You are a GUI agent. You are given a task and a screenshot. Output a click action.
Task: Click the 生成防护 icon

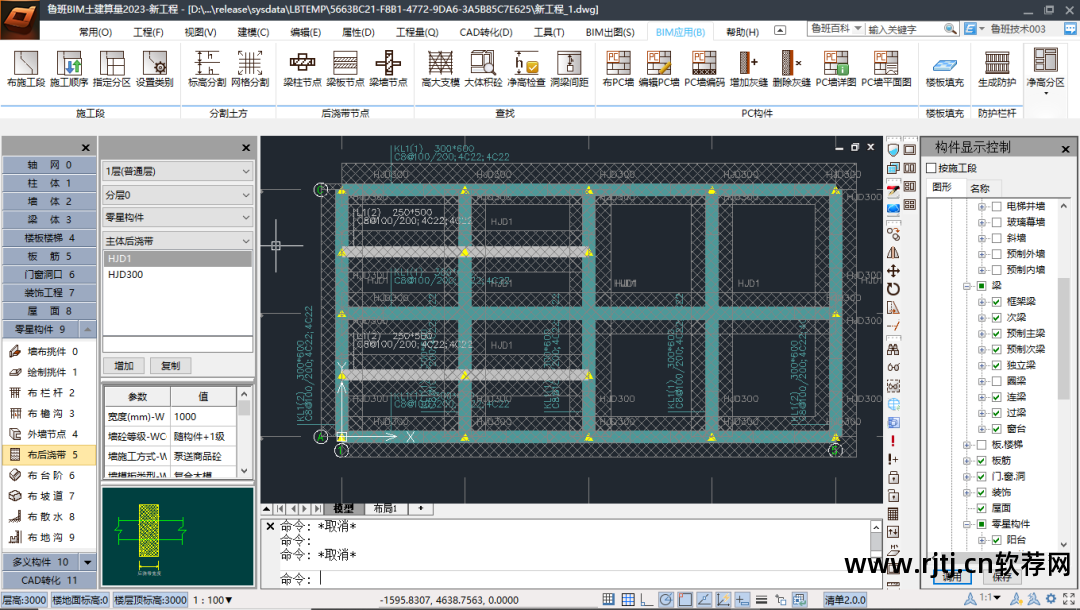(x=996, y=68)
